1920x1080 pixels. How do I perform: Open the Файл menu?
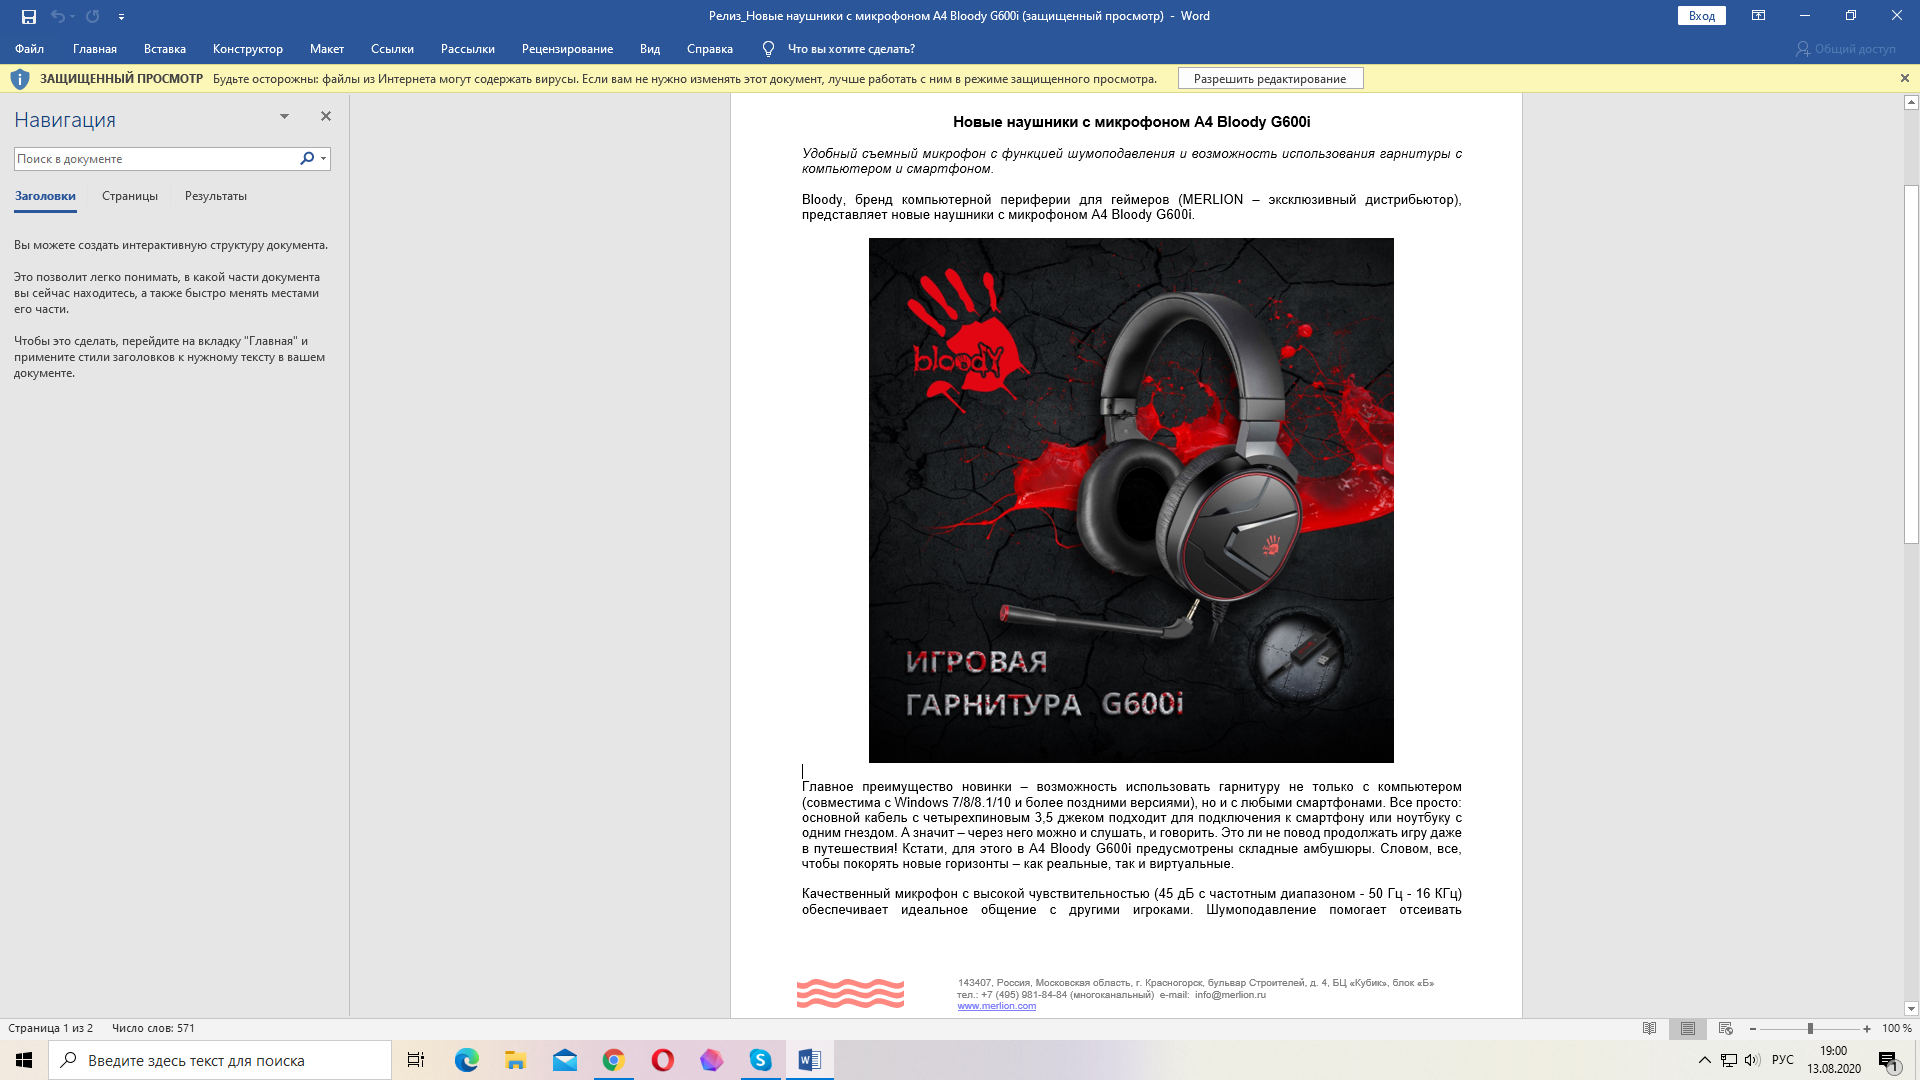point(29,49)
